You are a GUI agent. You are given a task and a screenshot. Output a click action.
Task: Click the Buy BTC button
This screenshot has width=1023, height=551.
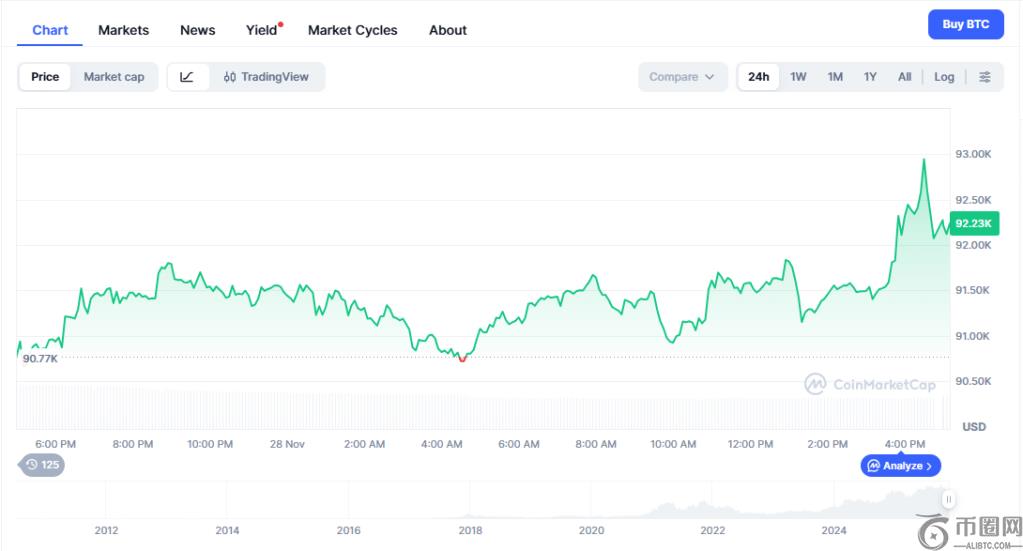tap(965, 25)
